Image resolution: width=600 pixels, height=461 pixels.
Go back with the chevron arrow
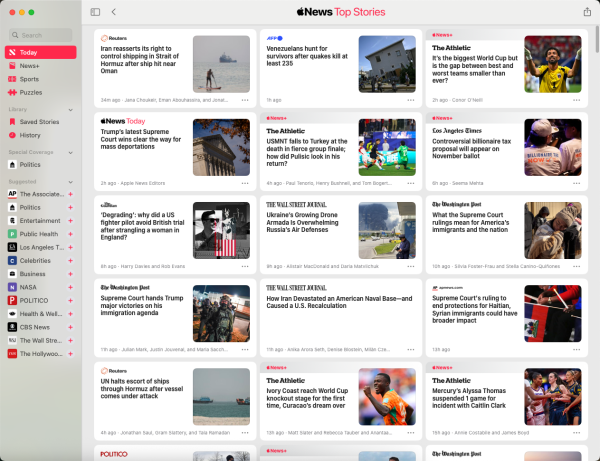pyautogui.click(x=114, y=12)
